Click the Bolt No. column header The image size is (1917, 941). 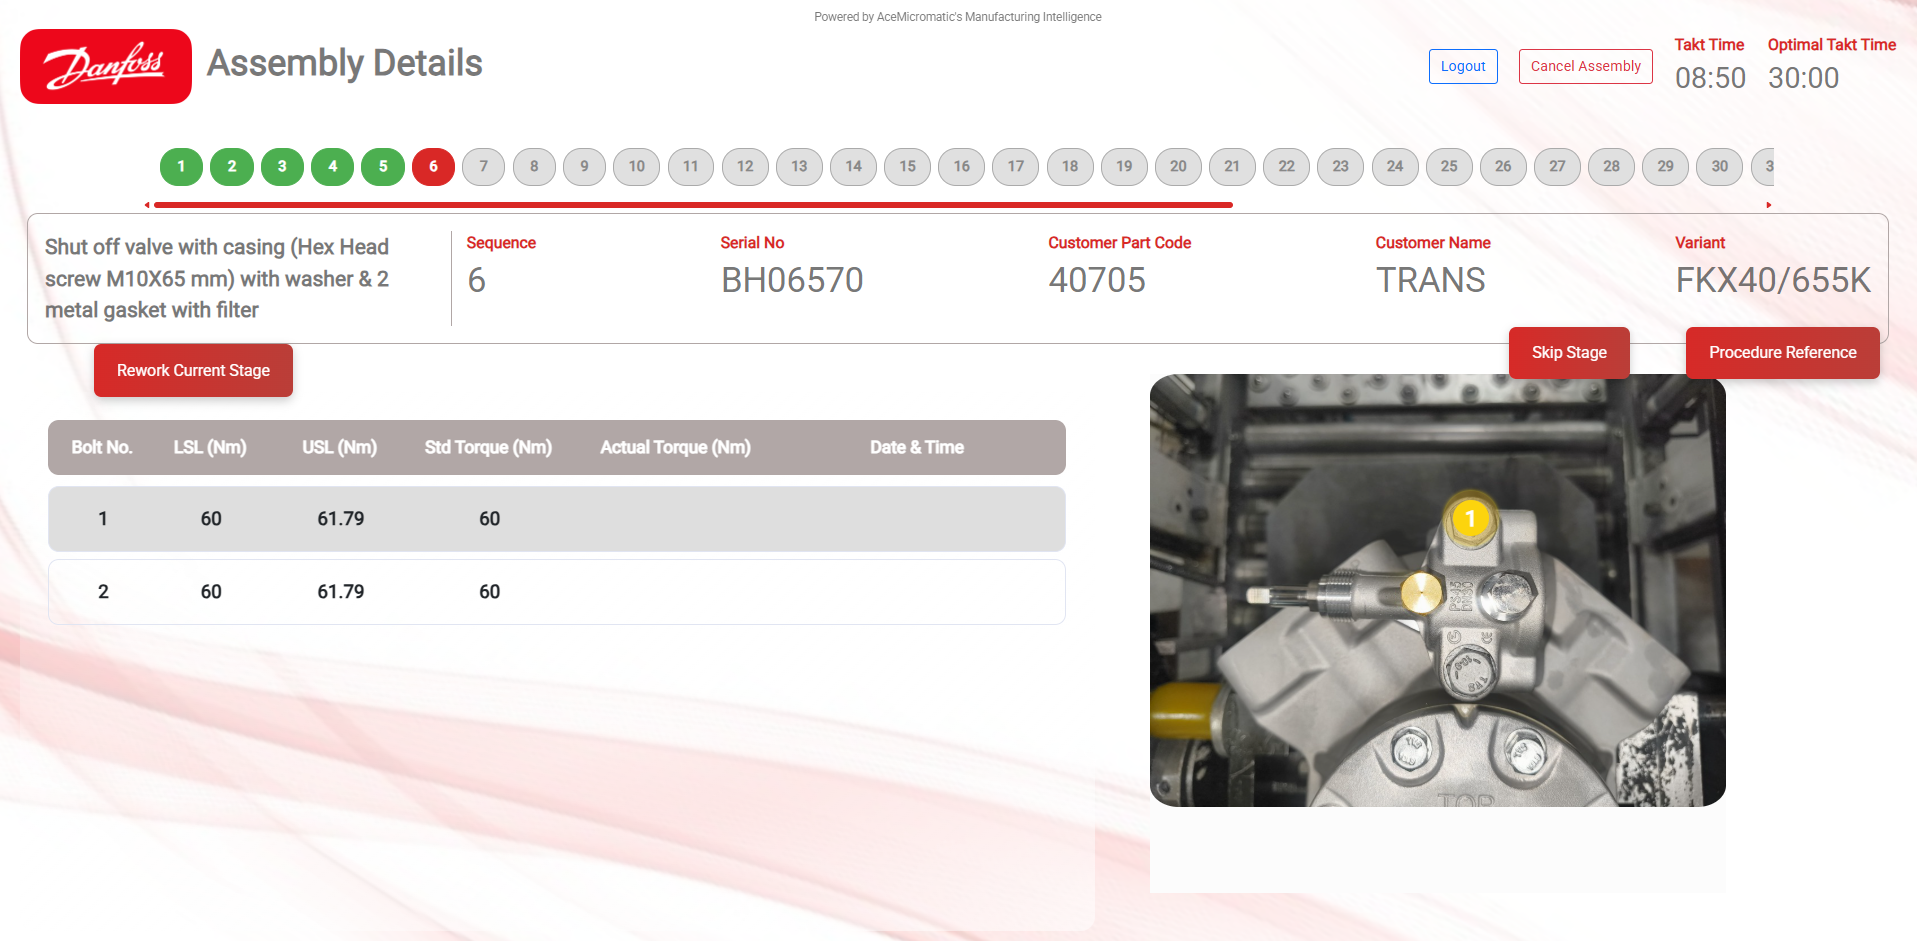102,447
